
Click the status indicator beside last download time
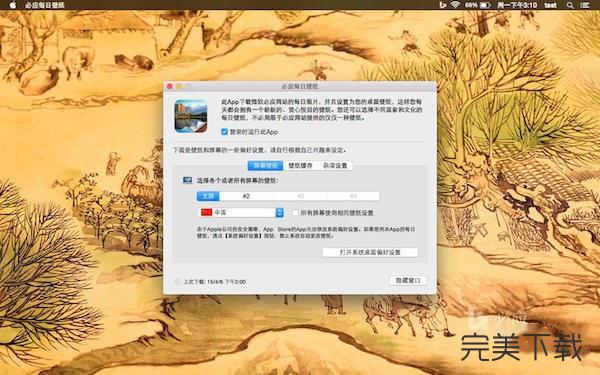[x=178, y=282]
